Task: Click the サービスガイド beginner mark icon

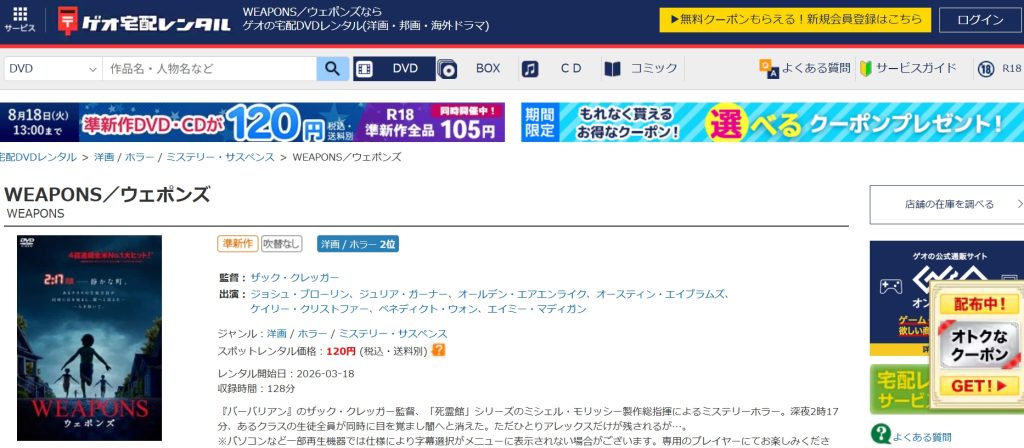Action: pos(866,69)
